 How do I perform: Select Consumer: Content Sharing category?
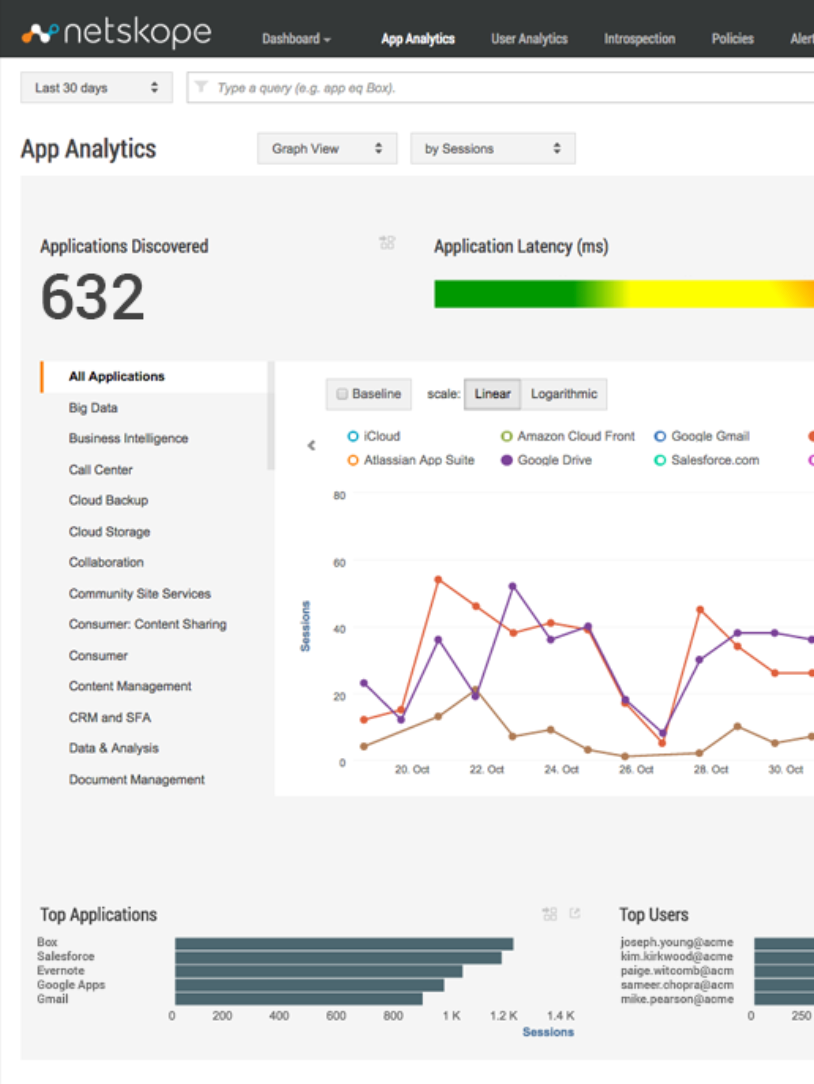pyautogui.click(x=147, y=624)
